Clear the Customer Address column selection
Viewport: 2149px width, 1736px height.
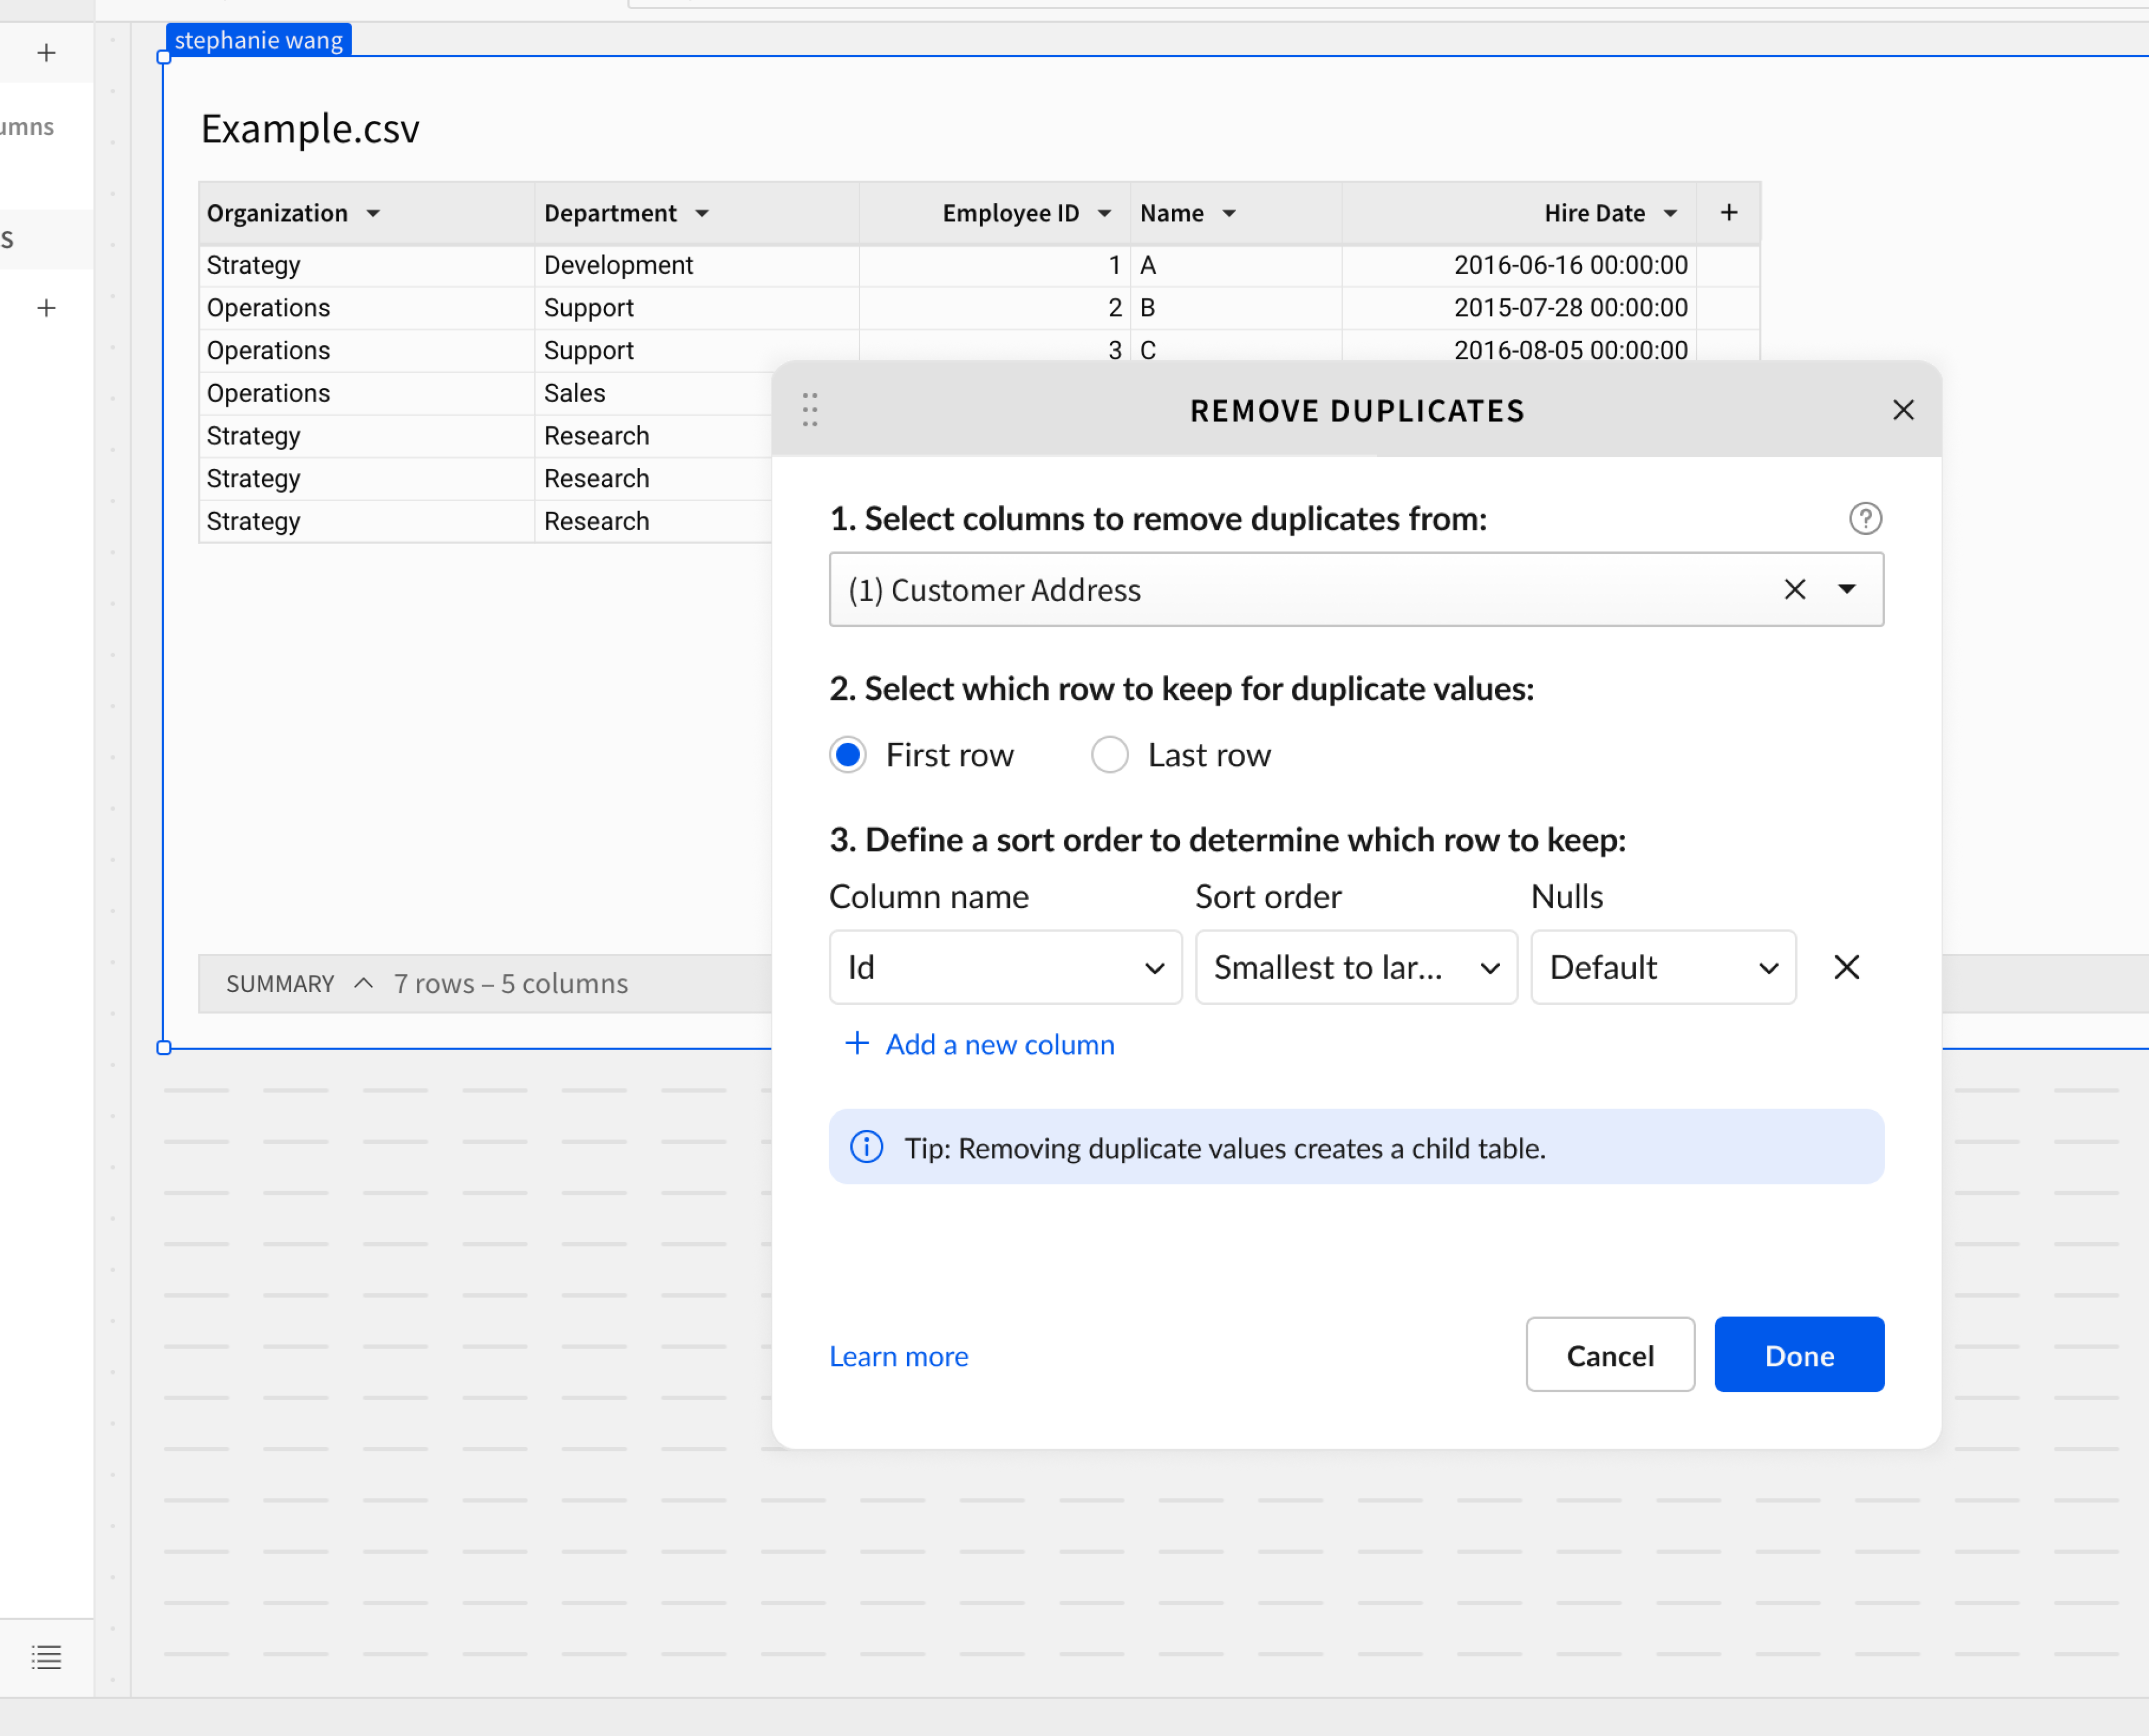click(1794, 590)
